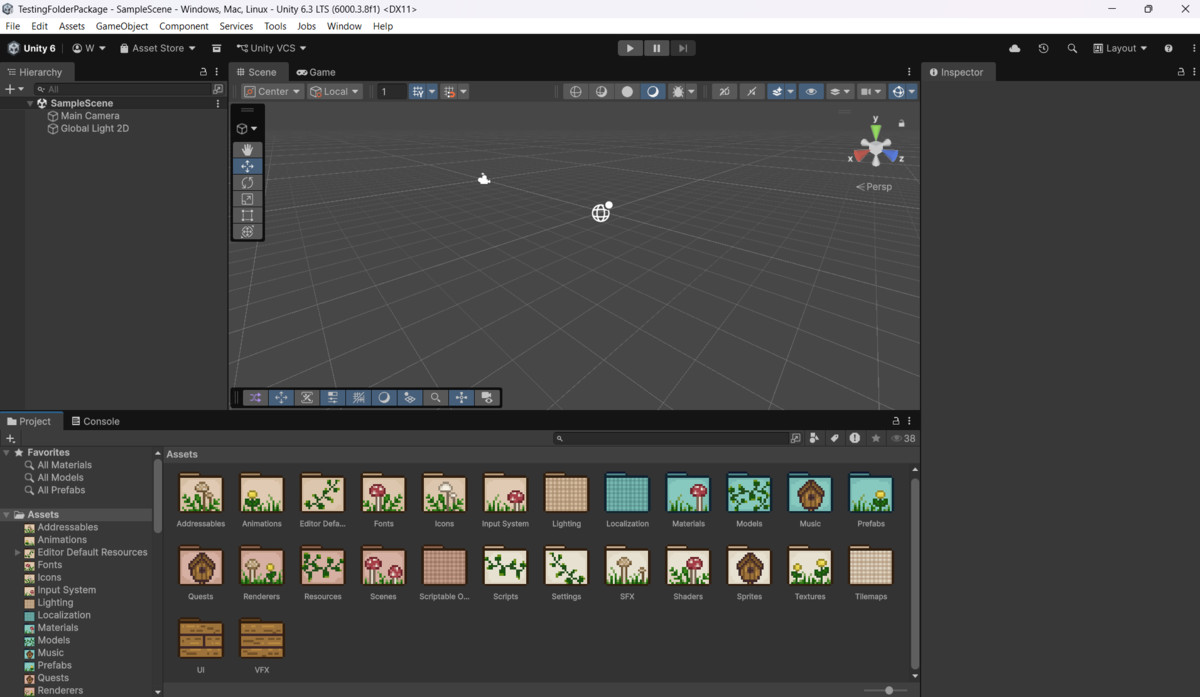Screen dimensions: 1200x697
Task: Click the Global Light gizmo in the scene
Action: 601,212
